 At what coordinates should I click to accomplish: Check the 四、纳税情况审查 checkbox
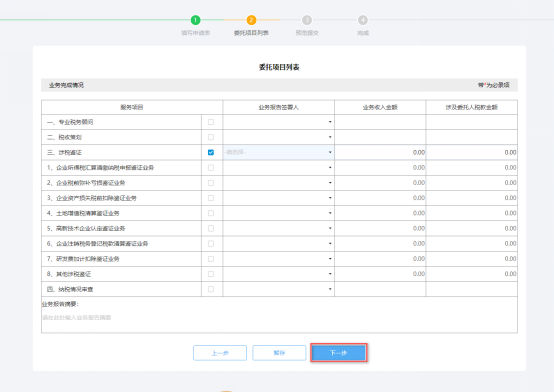tap(211, 289)
